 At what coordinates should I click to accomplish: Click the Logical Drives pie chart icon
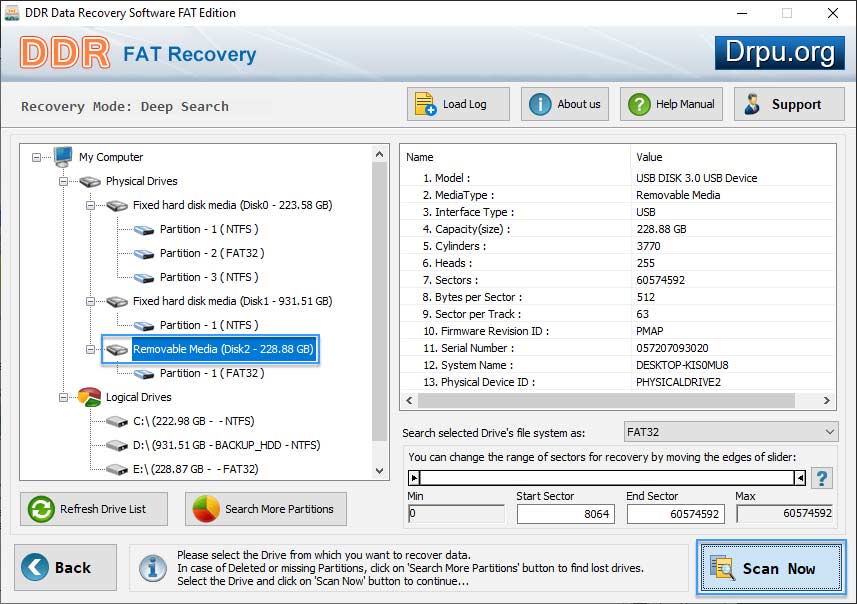[90, 397]
